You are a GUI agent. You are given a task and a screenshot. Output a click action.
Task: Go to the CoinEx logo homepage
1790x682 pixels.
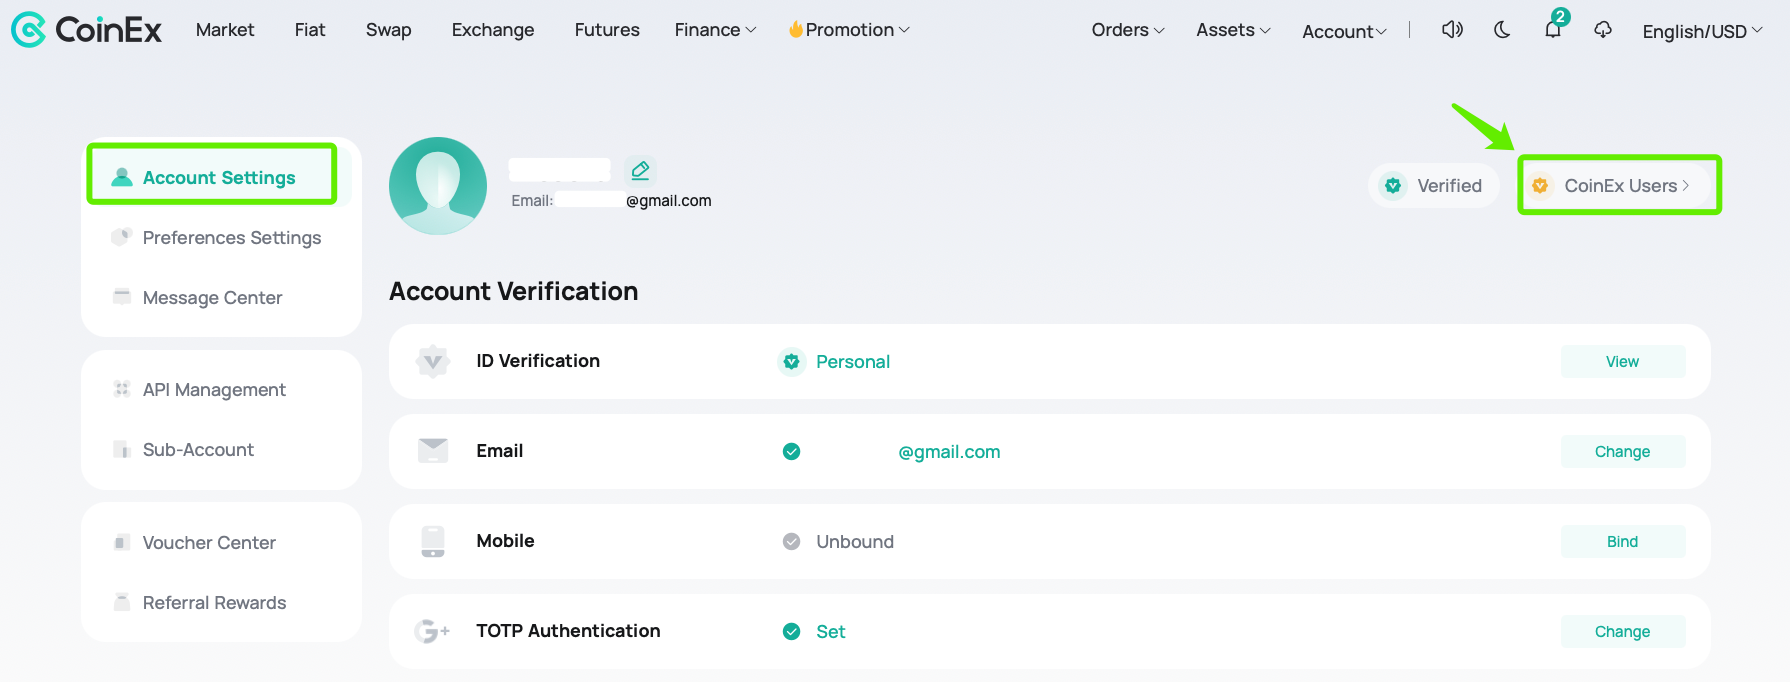(86, 30)
